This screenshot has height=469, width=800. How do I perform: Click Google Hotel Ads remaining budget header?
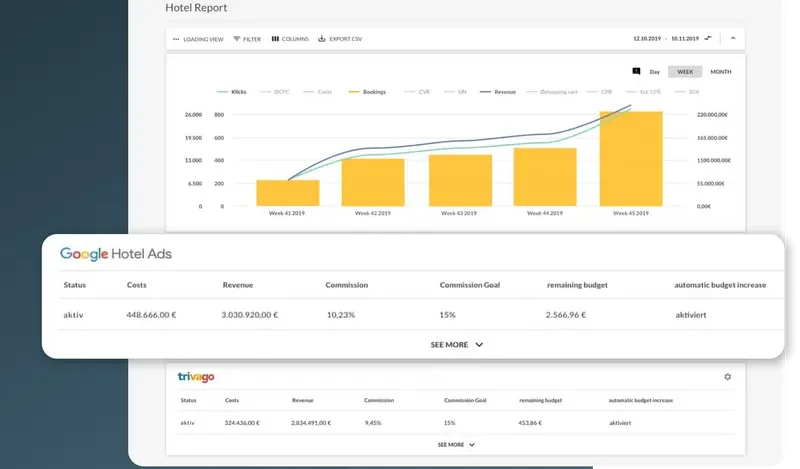click(x=577, y=285)
